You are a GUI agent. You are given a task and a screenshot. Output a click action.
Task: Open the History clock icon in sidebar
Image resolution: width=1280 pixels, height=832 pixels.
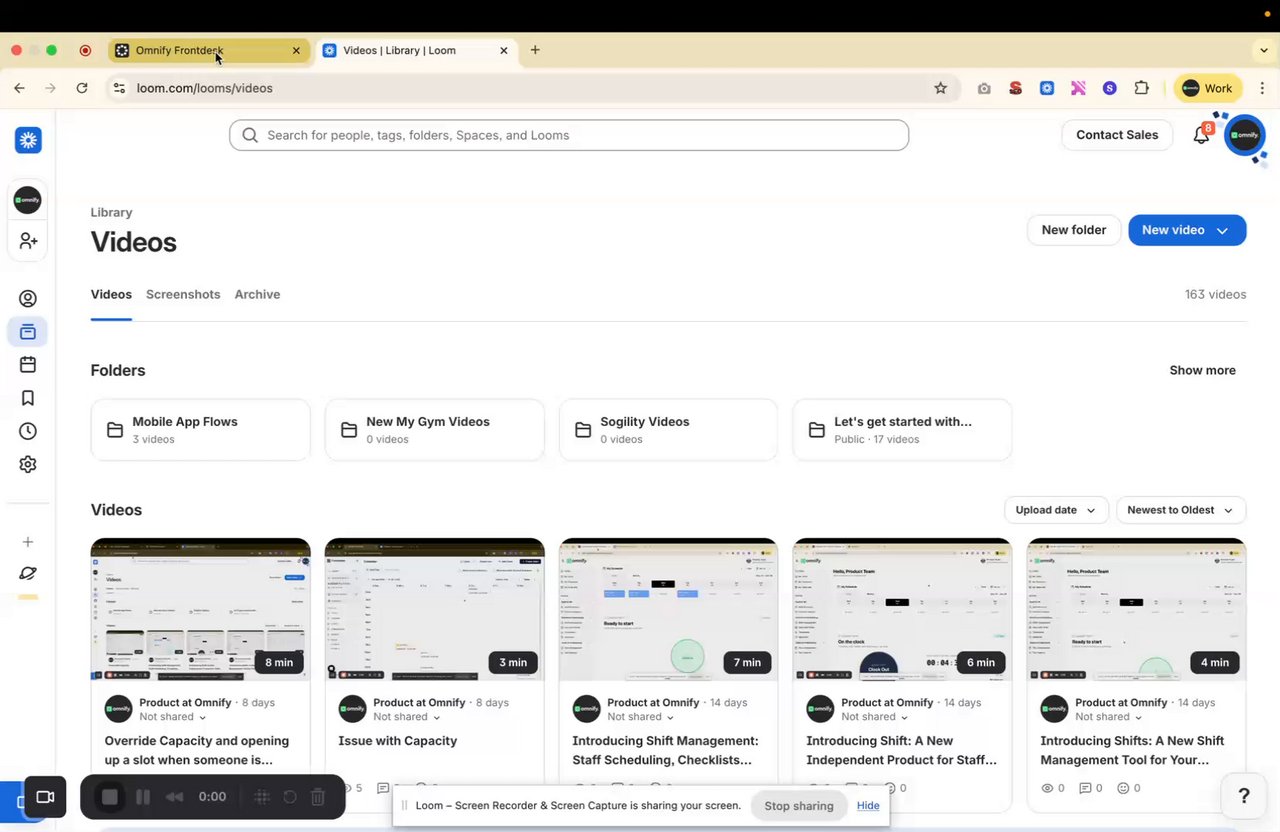point(28,431)
